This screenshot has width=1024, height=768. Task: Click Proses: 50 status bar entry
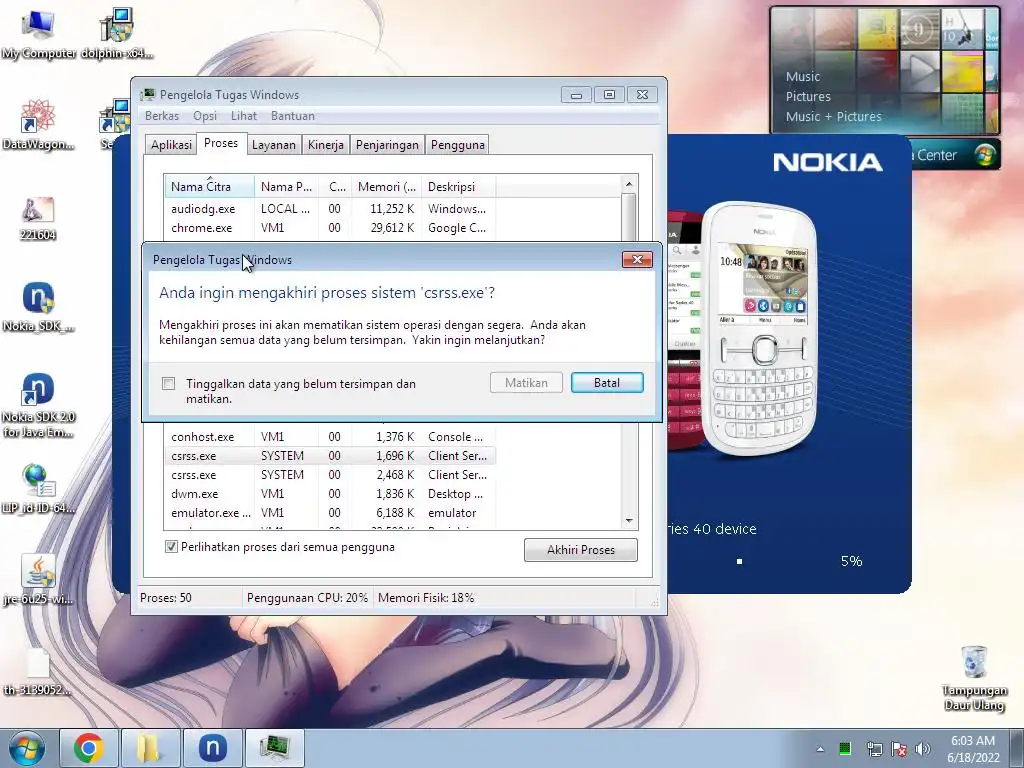click(x=166, y=598)
